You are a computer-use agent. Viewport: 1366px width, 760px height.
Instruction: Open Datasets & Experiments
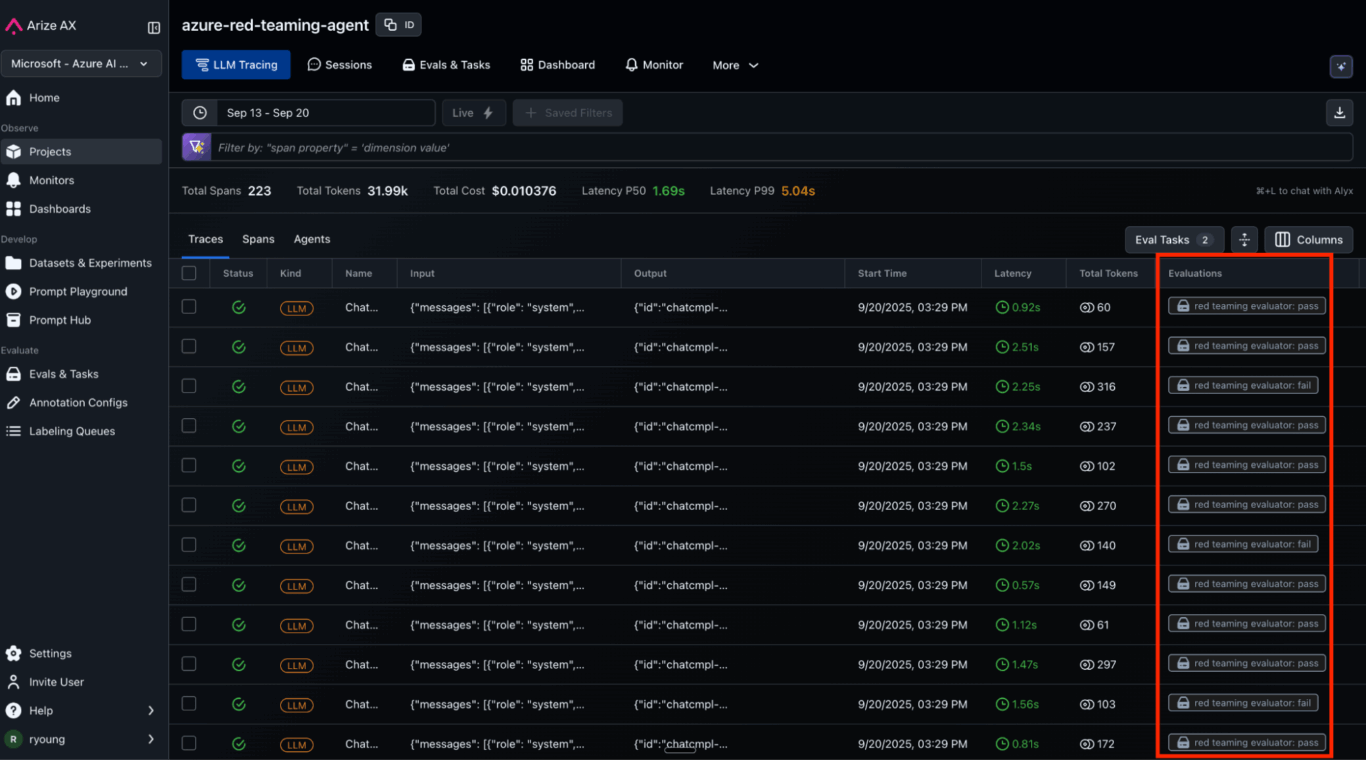pyautogui.click(x=81, y=263)
